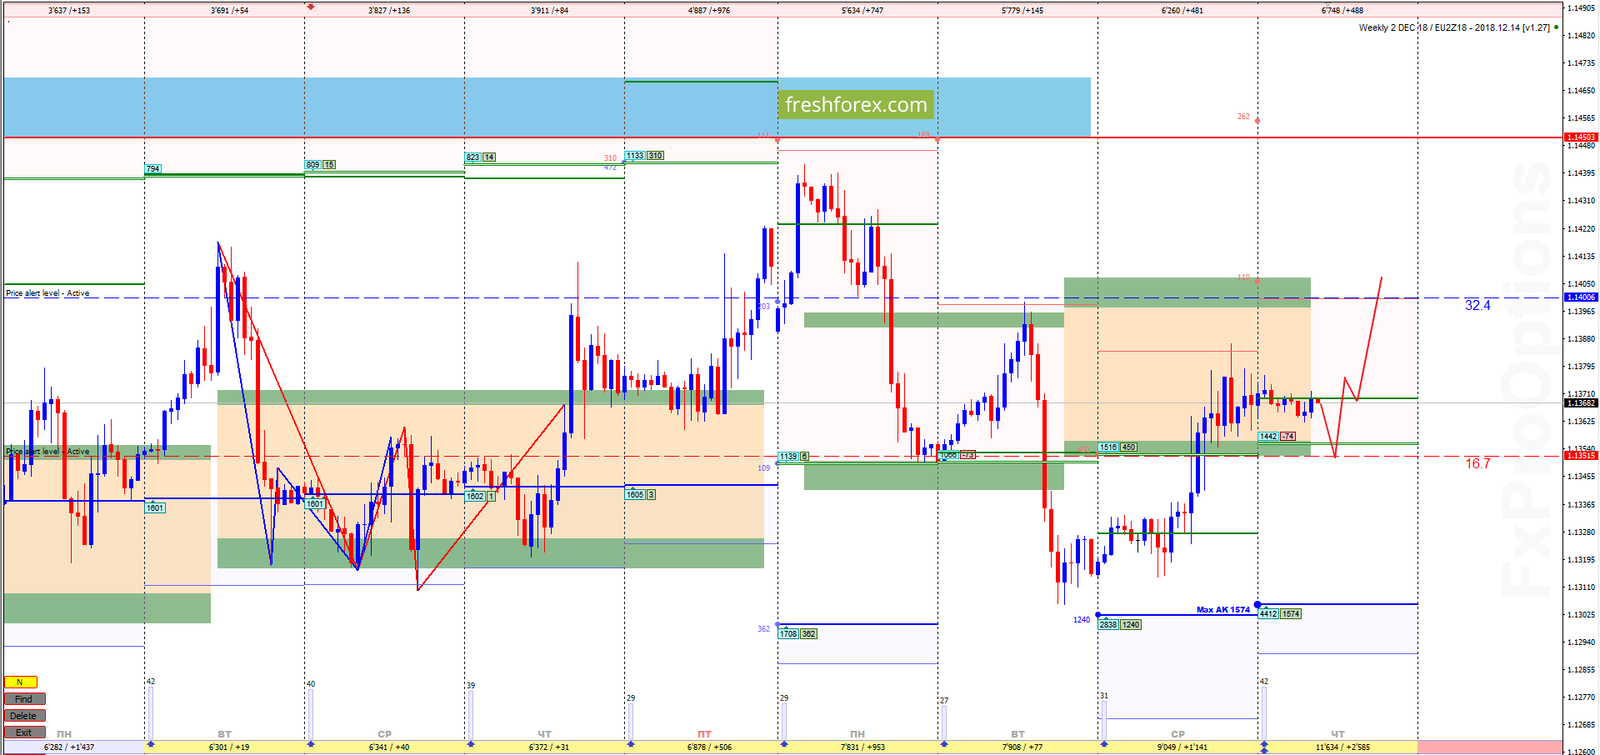This screenshot has width=1600, height=755.
Task: Click the "1708 362" level tag
Action: click(797, 634)
